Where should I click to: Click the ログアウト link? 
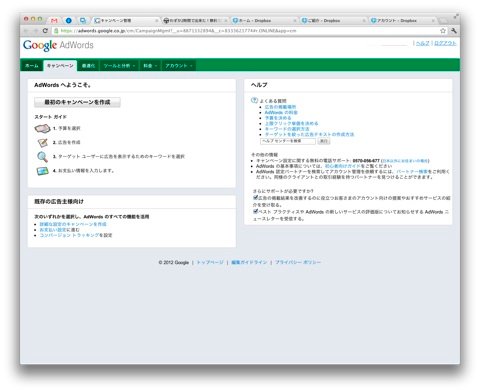pyautogui.click(x=445, y=43)
